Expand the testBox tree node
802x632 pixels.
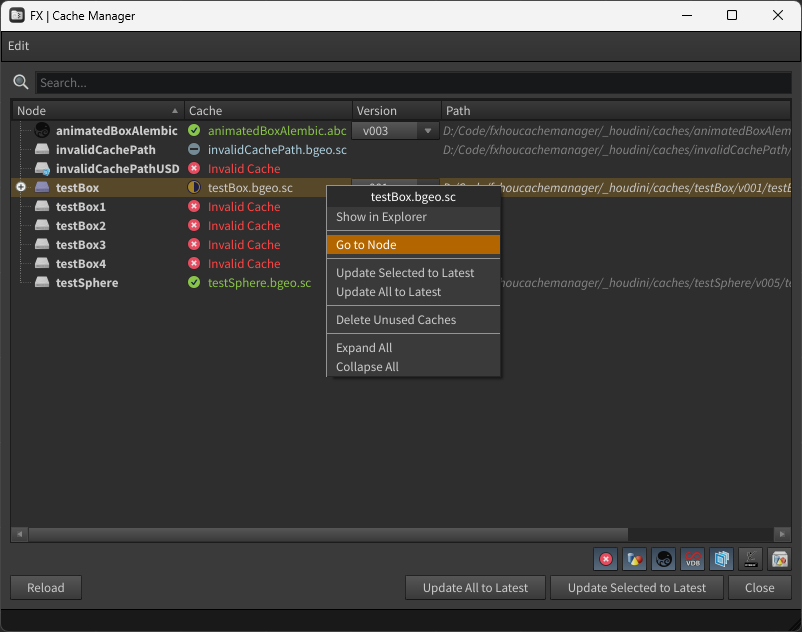coord(21,188)
